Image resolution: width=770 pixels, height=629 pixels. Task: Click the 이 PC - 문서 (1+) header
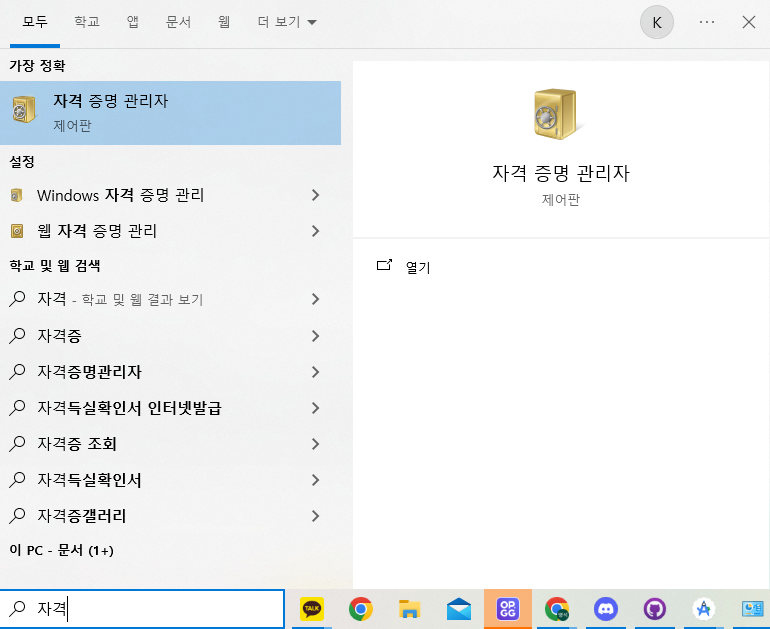pos(61,550)
